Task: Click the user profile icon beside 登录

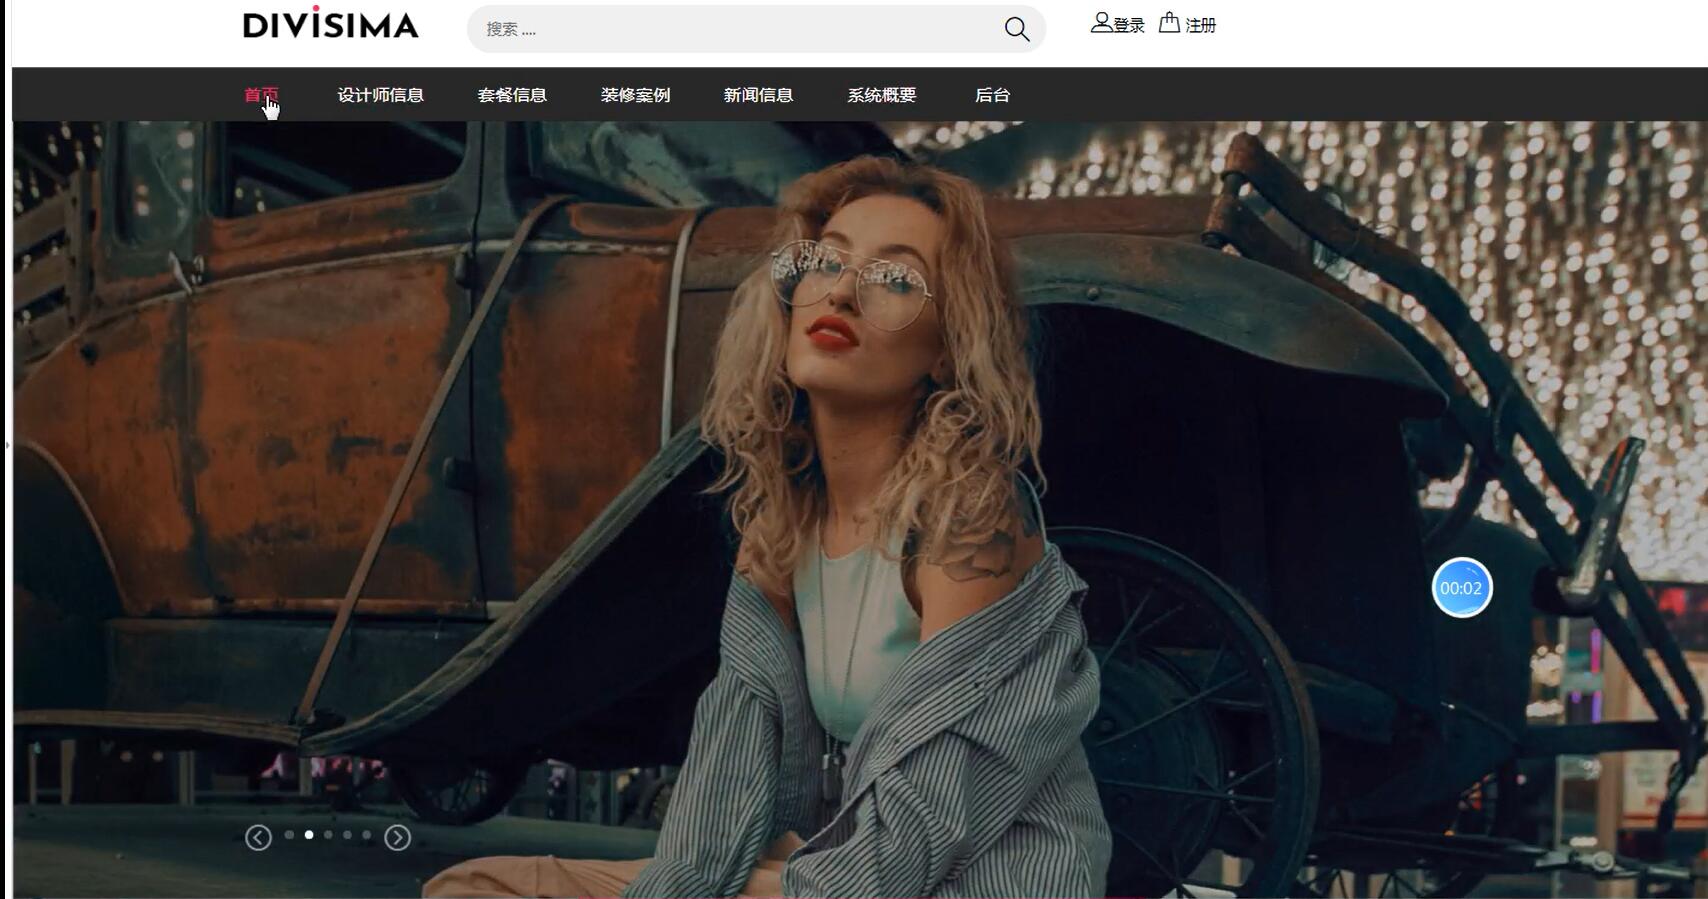Action: [1100, 23]
